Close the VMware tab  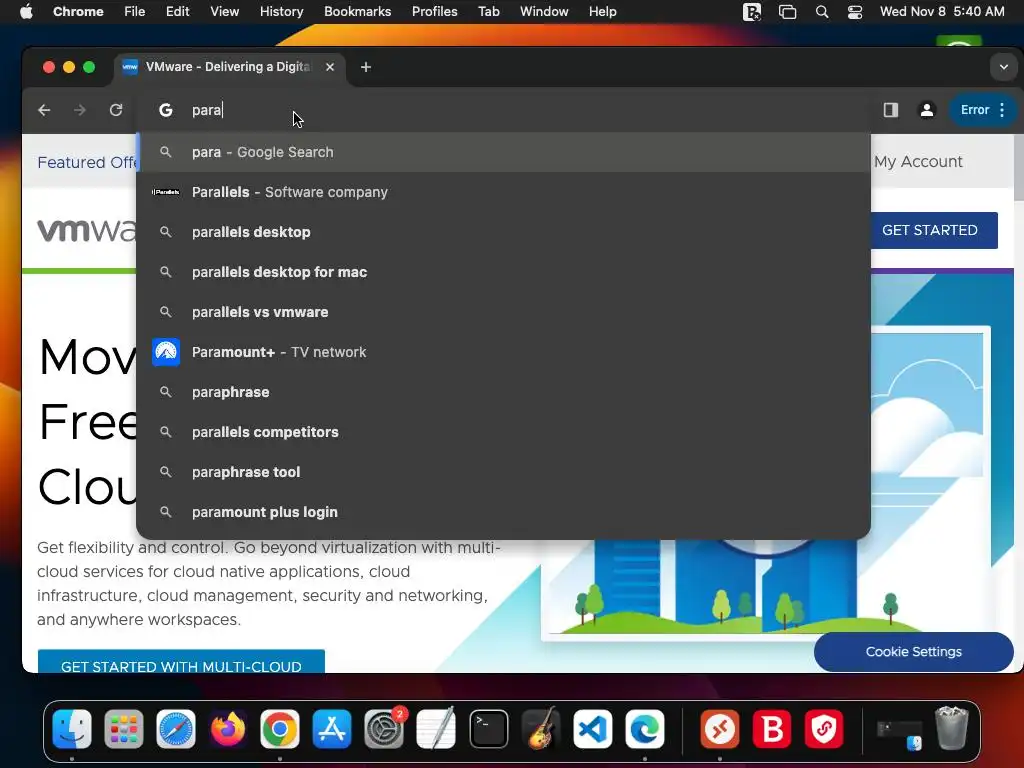tap(330, 67)
